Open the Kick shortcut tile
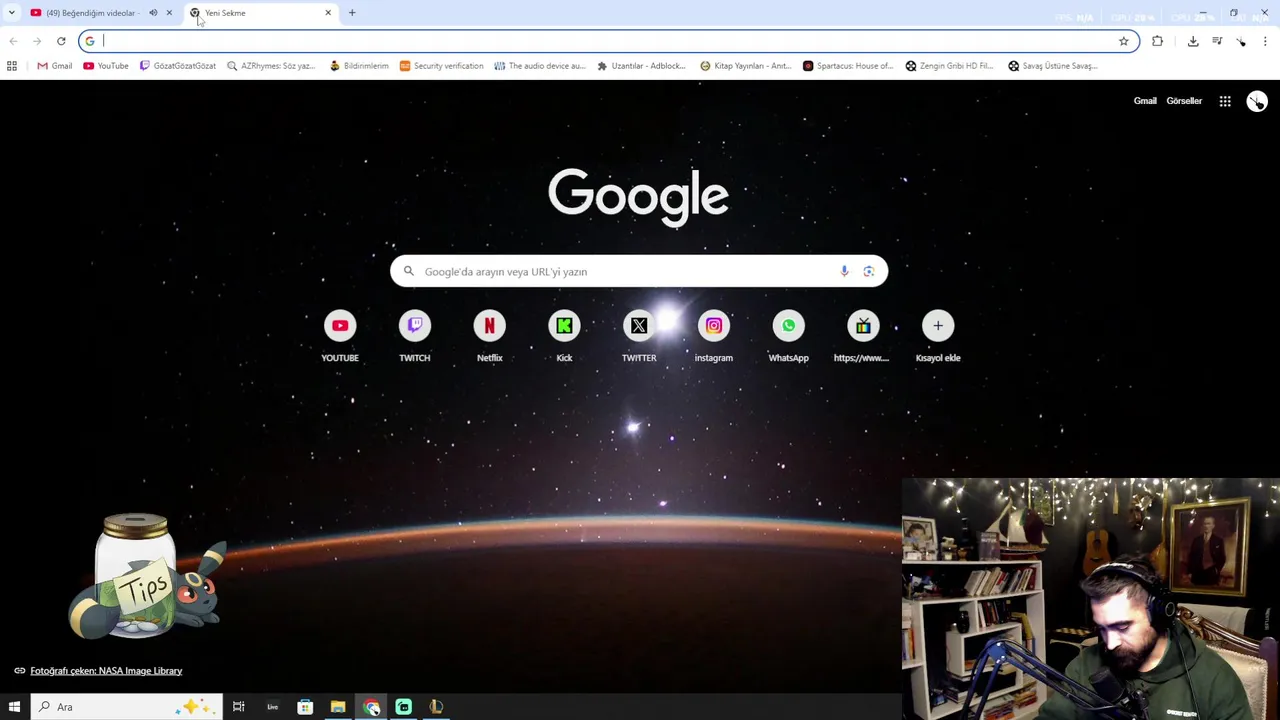 click(564, 336)
